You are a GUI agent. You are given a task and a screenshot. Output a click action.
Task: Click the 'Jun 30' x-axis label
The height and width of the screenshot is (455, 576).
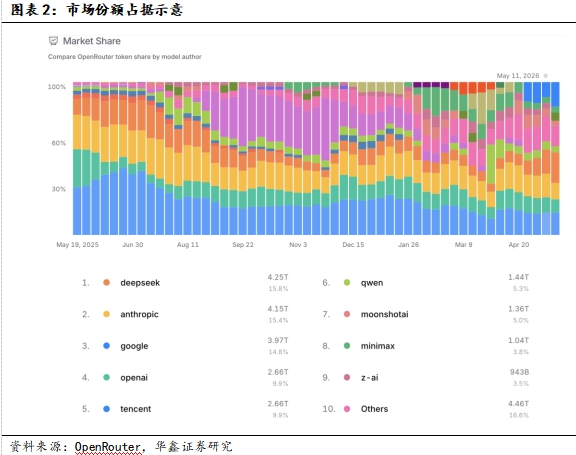pyautogui.click(x=133, y=245)
